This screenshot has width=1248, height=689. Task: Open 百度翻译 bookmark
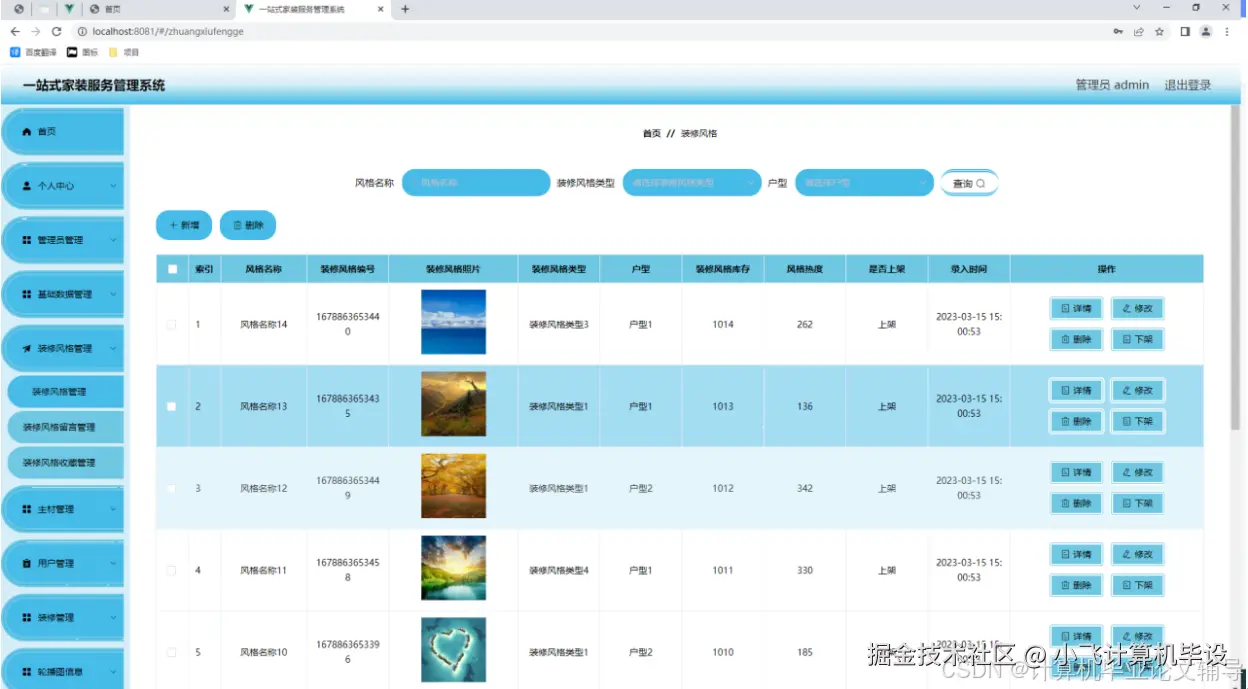click(x=34, y=52)
